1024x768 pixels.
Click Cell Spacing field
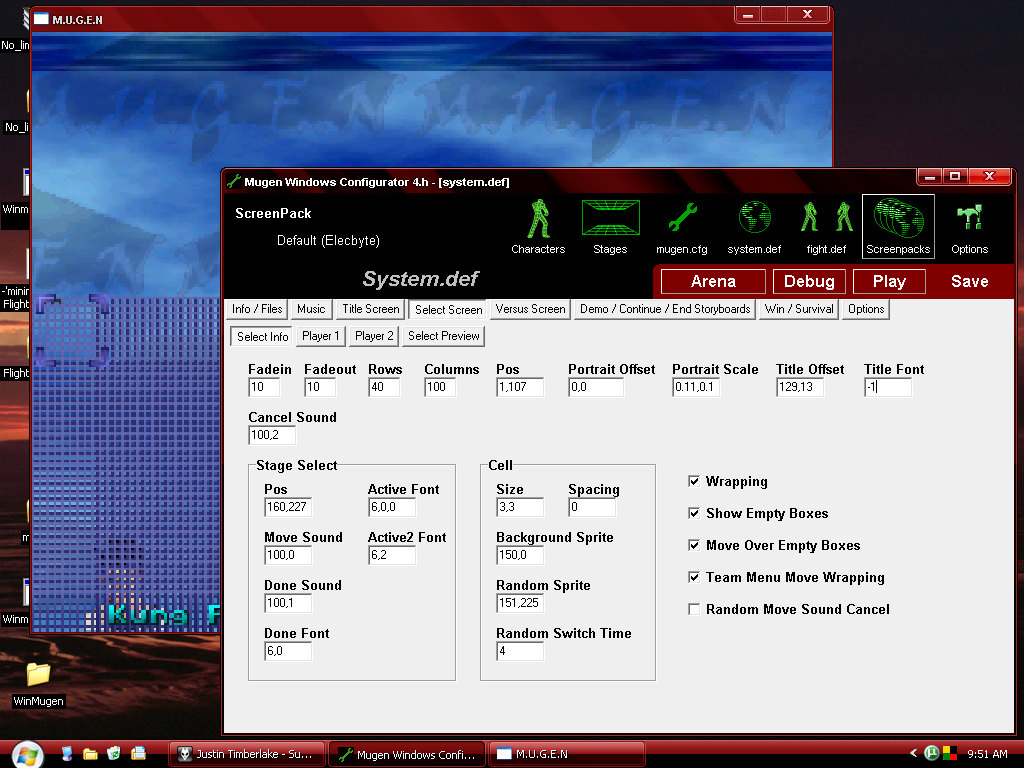coord(592,507)
